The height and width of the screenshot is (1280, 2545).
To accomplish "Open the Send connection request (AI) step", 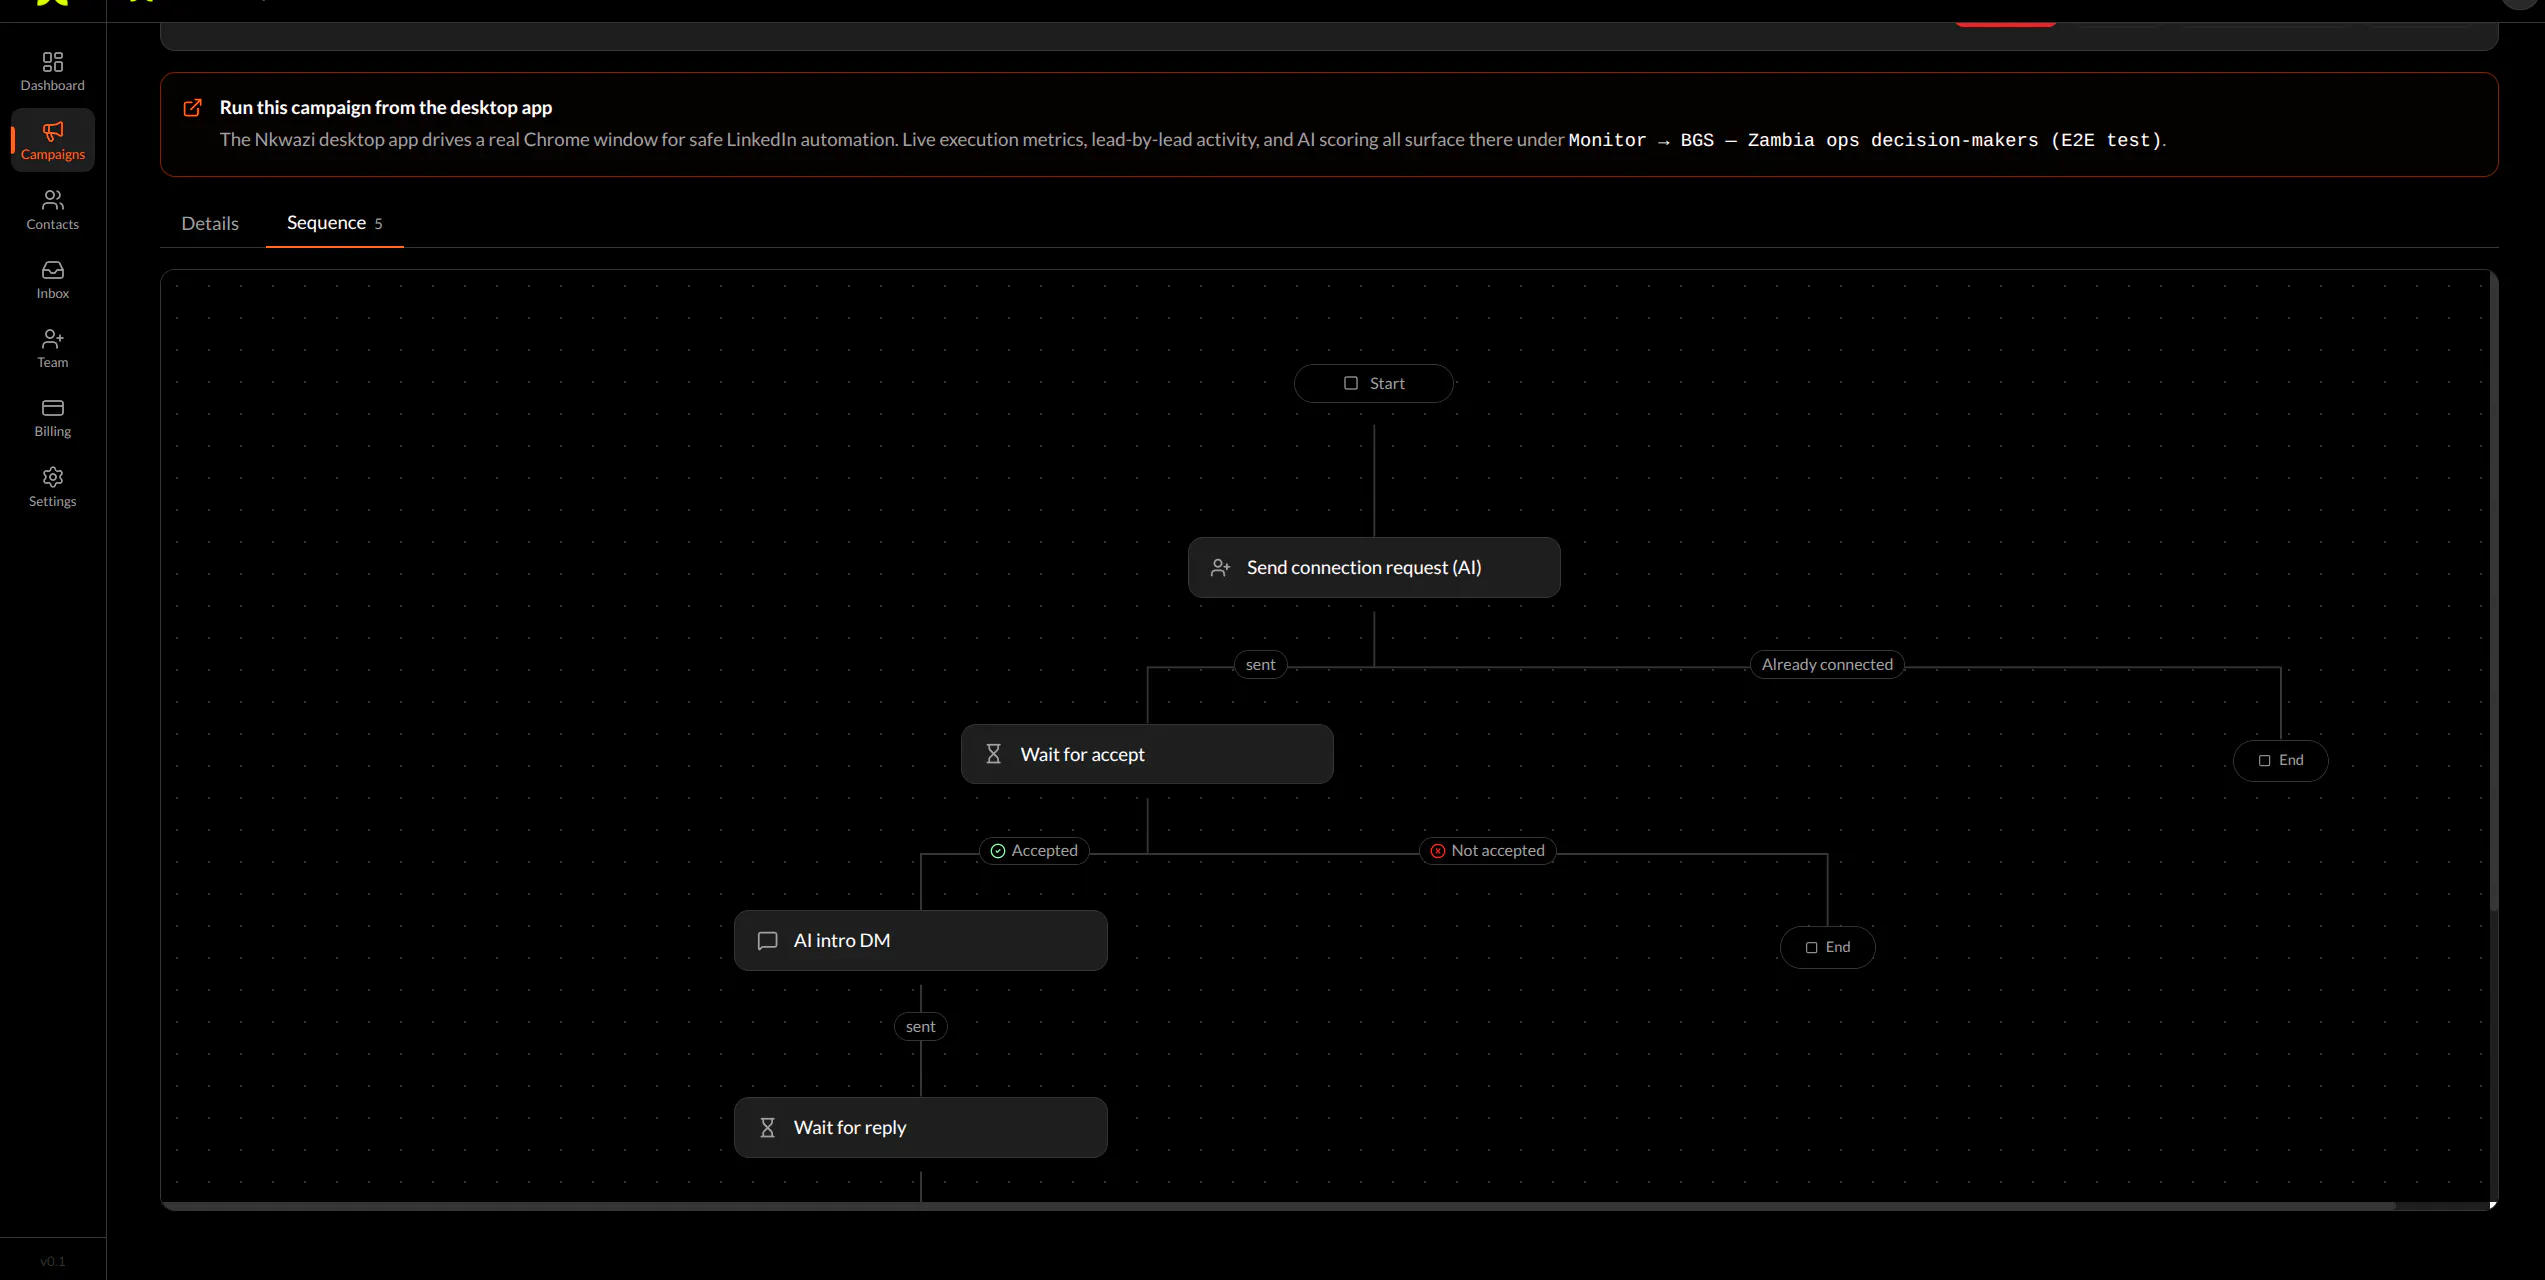I will [x=1374, y=568].
